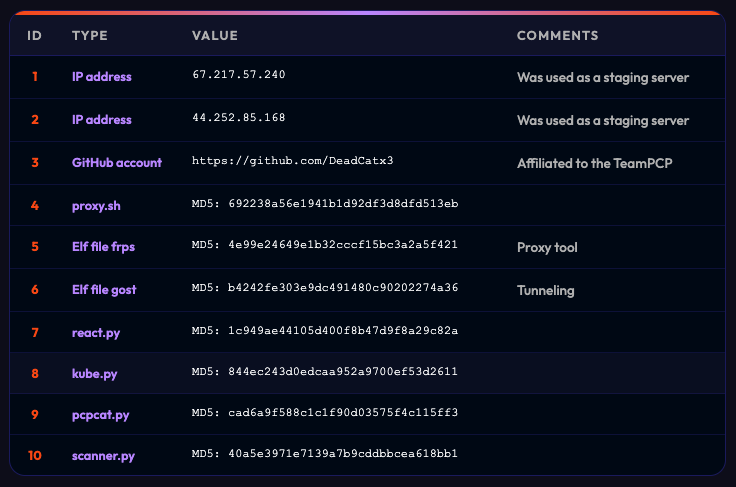This screenshot has height=487, width=736.
Task: Click the Proxy tool comment
Action: (547, 247)
